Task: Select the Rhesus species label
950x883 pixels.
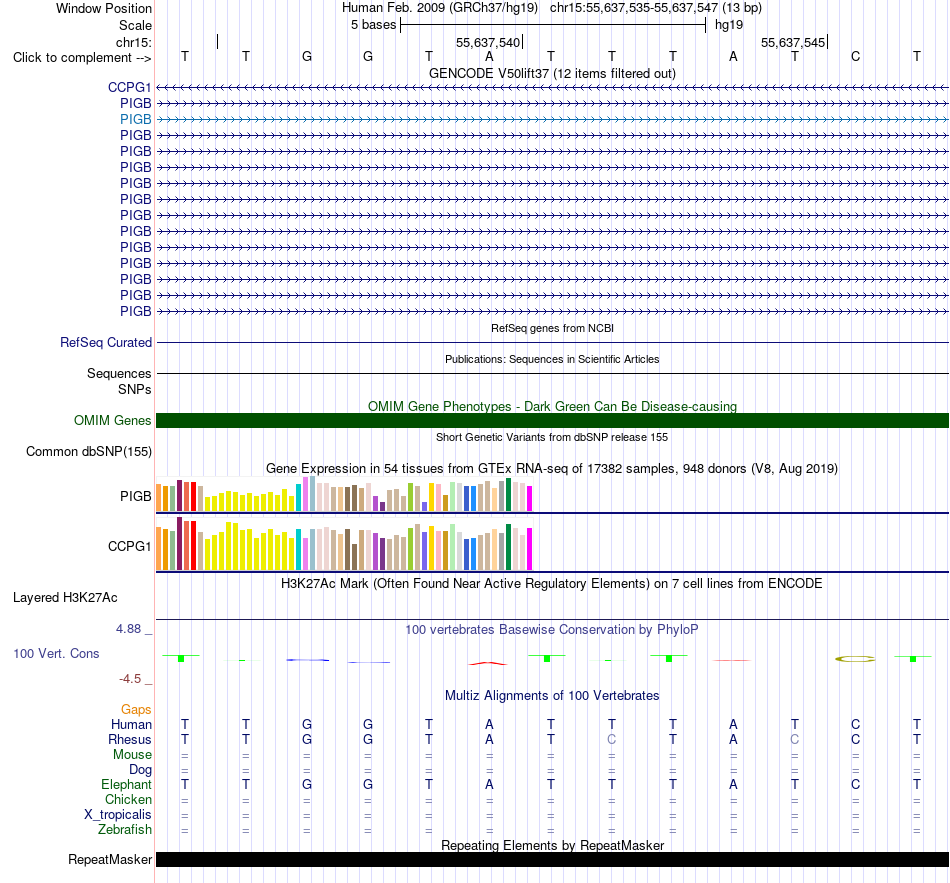Action: (x=130, y=739)
